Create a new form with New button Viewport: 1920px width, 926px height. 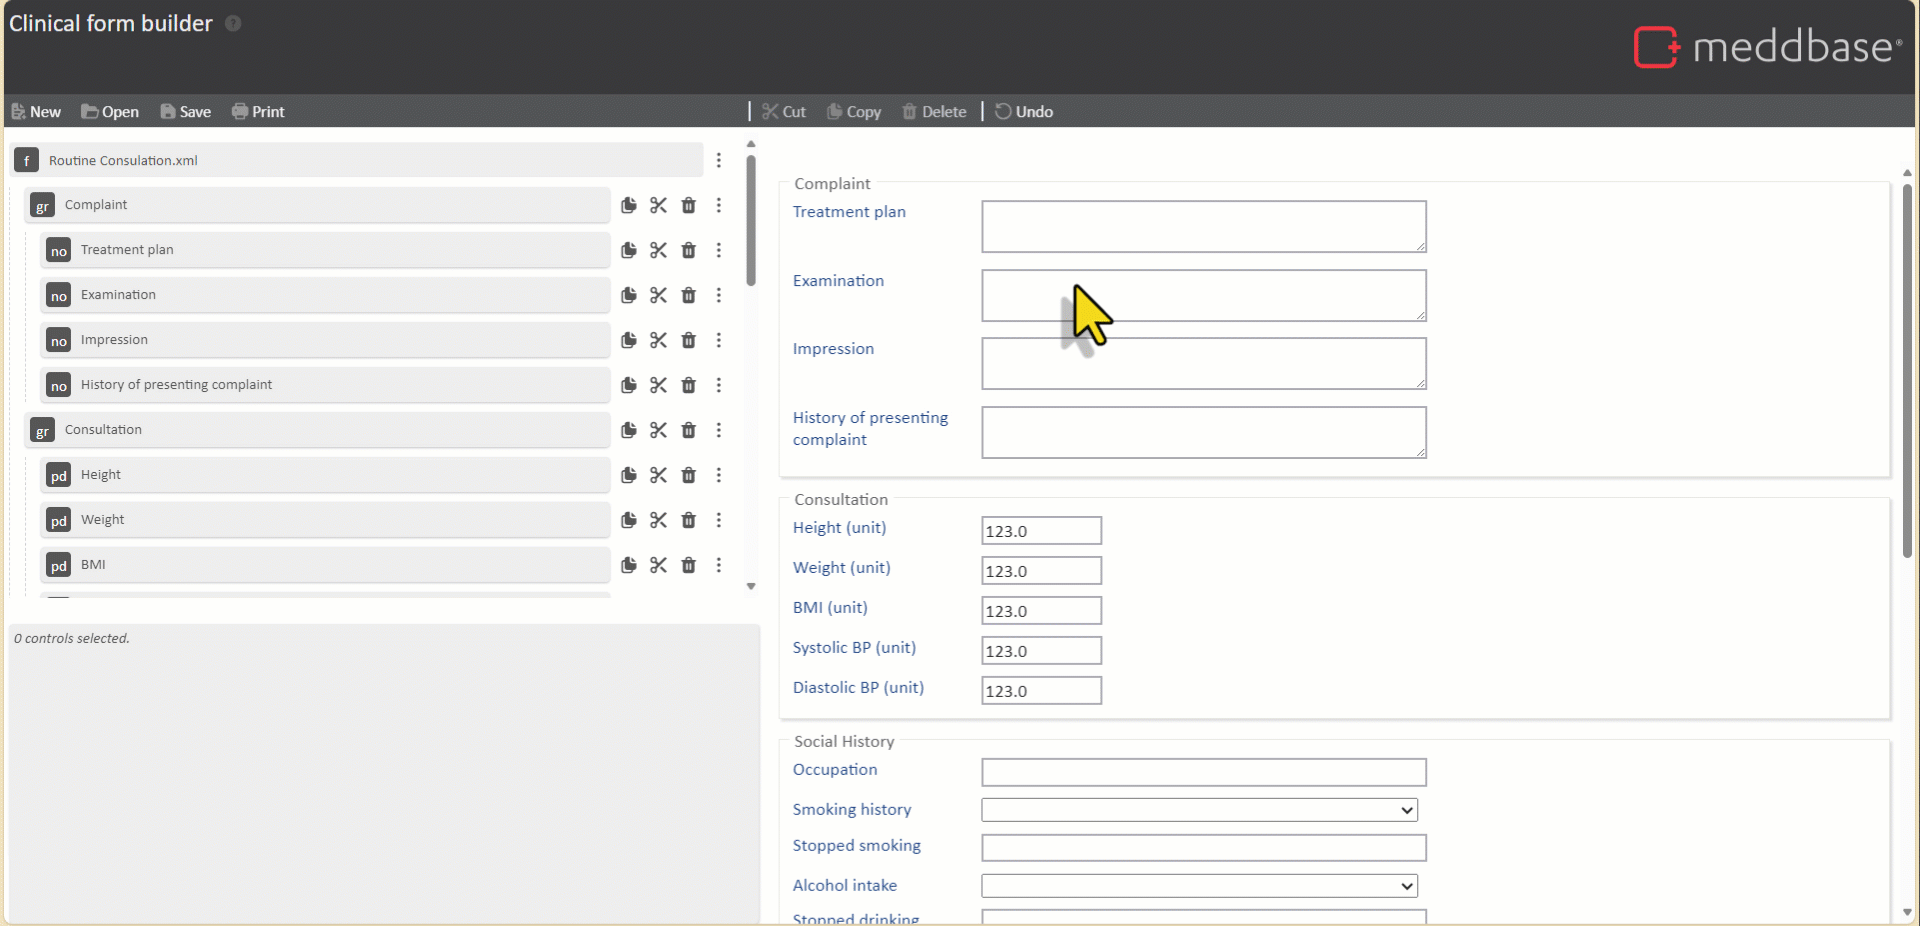36,112
